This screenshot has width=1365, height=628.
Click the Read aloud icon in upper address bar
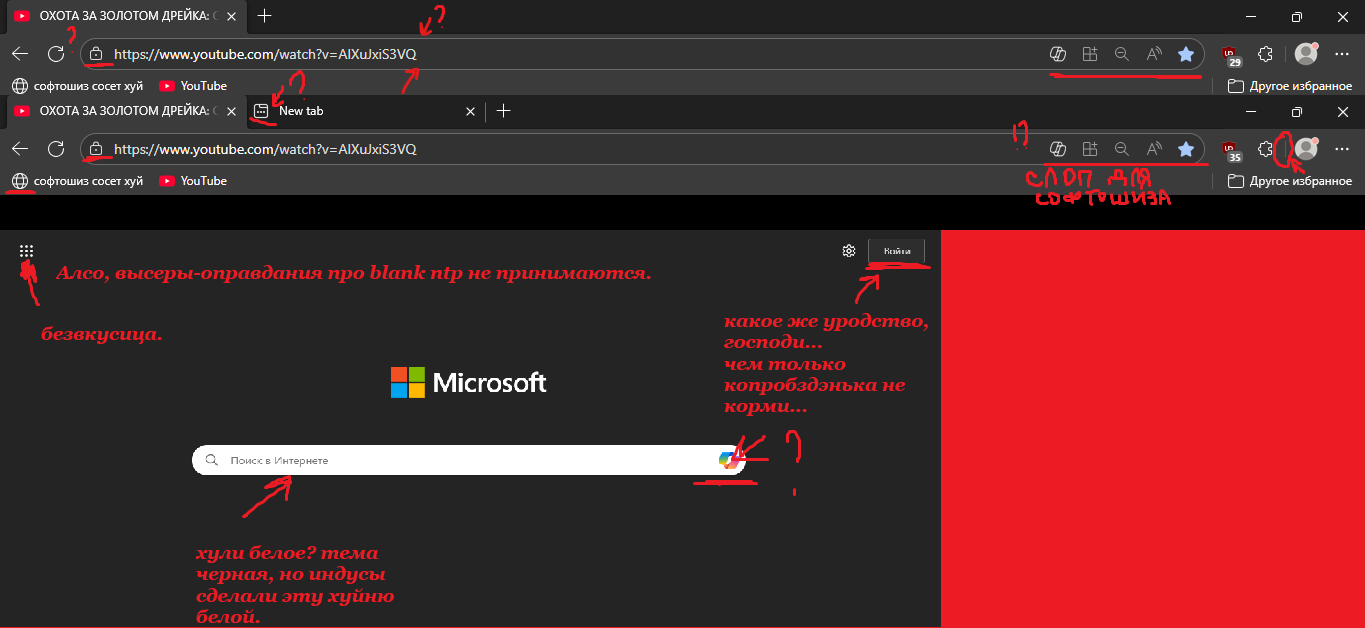pos(1154,54)
